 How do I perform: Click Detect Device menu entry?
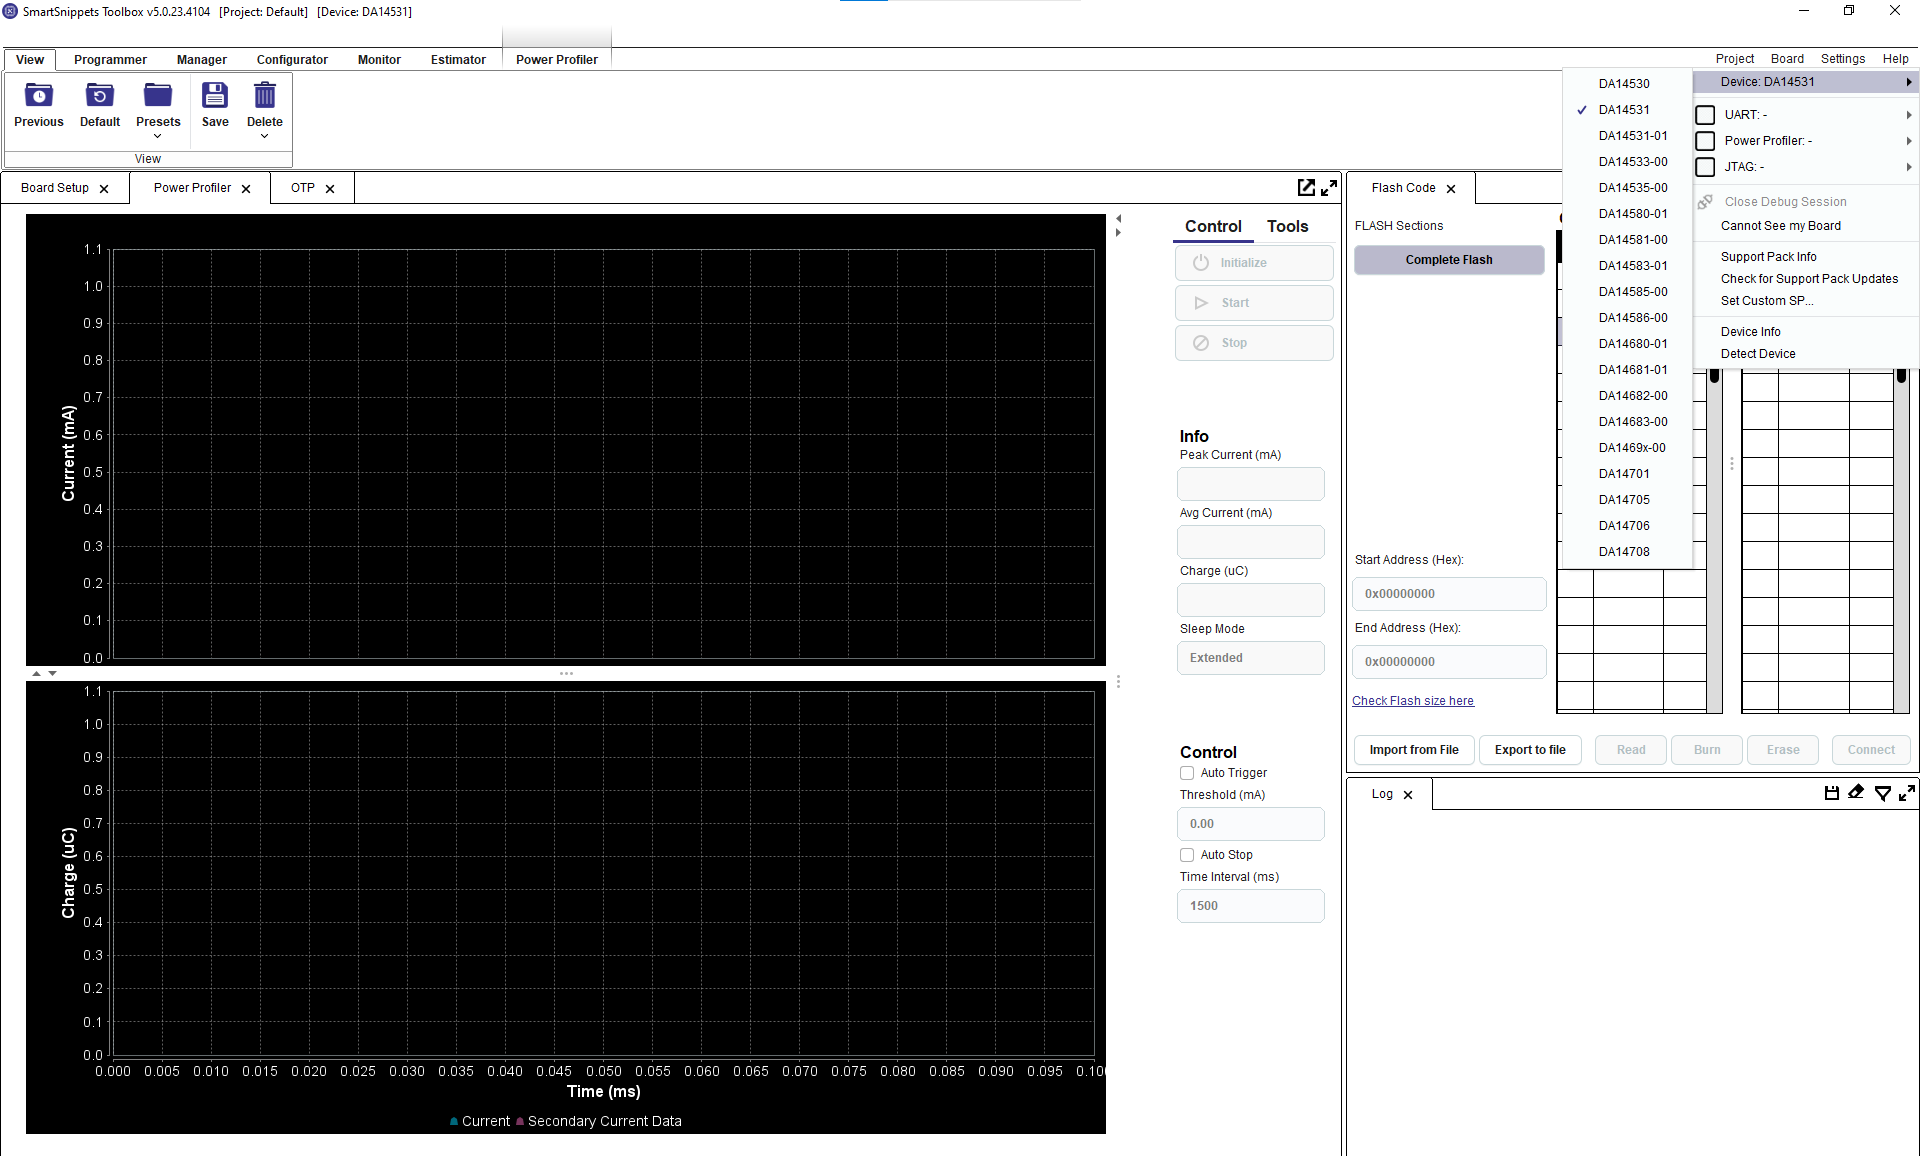[x=1758, y=354]
